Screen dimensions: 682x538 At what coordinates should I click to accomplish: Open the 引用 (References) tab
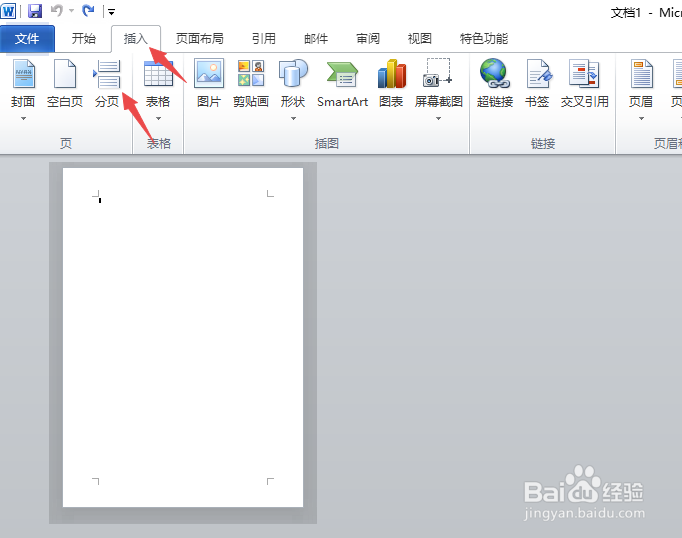[264, 39]
